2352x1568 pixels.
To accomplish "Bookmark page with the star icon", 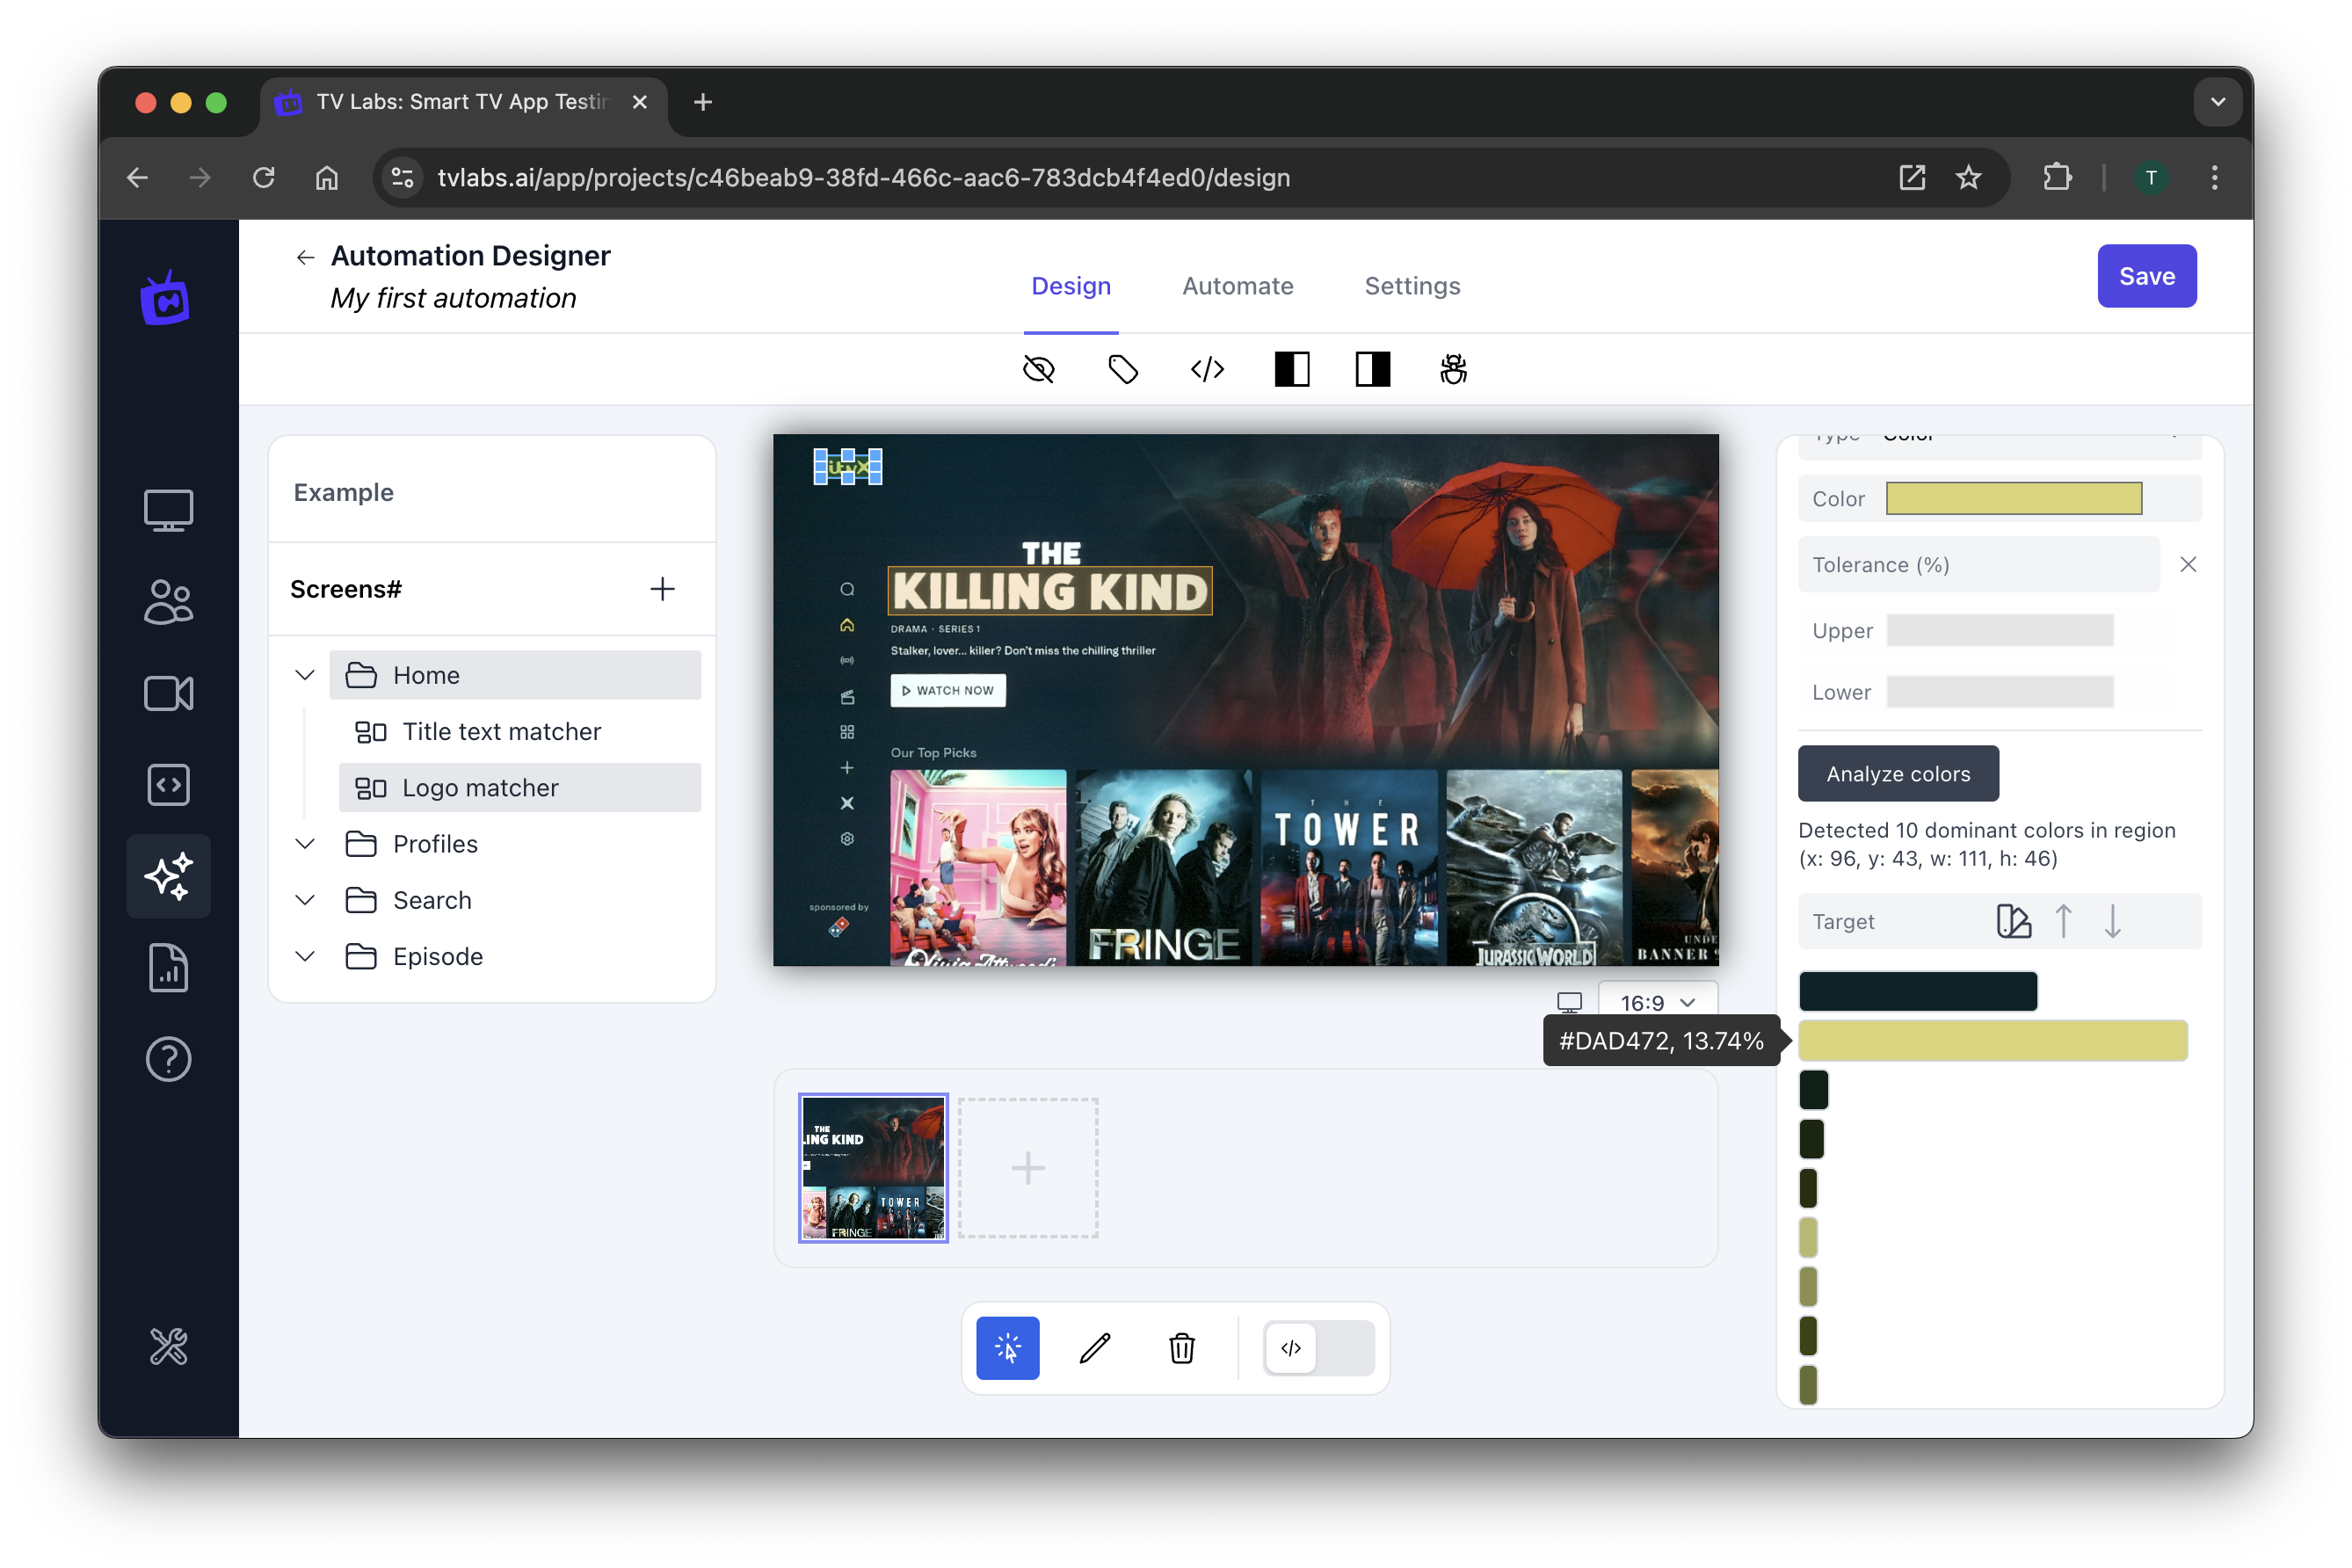I will (1968, 178).
